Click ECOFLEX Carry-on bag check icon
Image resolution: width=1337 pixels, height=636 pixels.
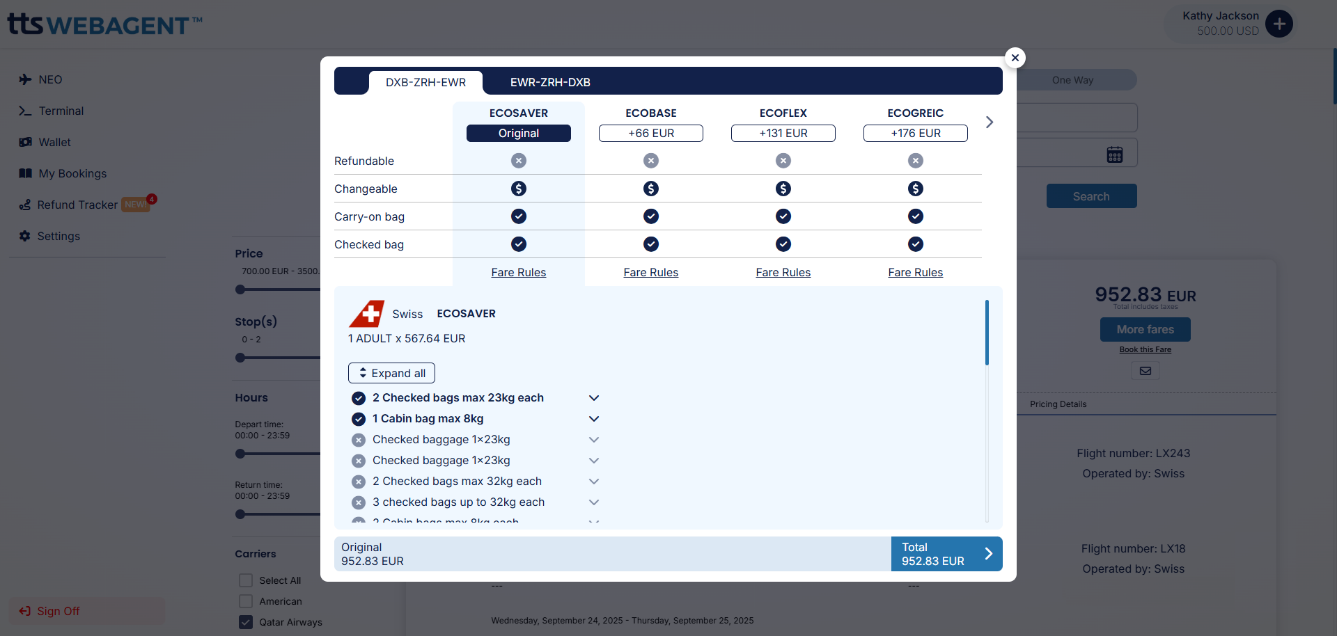click(x=783, y=216)
